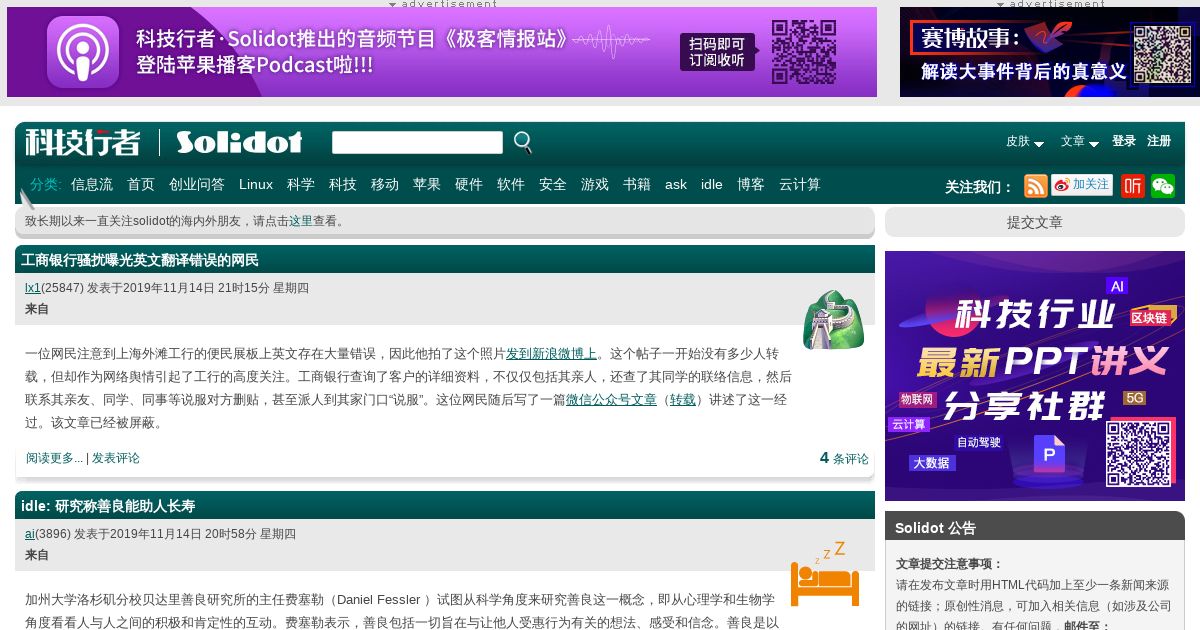The image size is (1200, 630).
Task: Click the 文章提交注意事项 heading text
Action: tap(949, 564)
